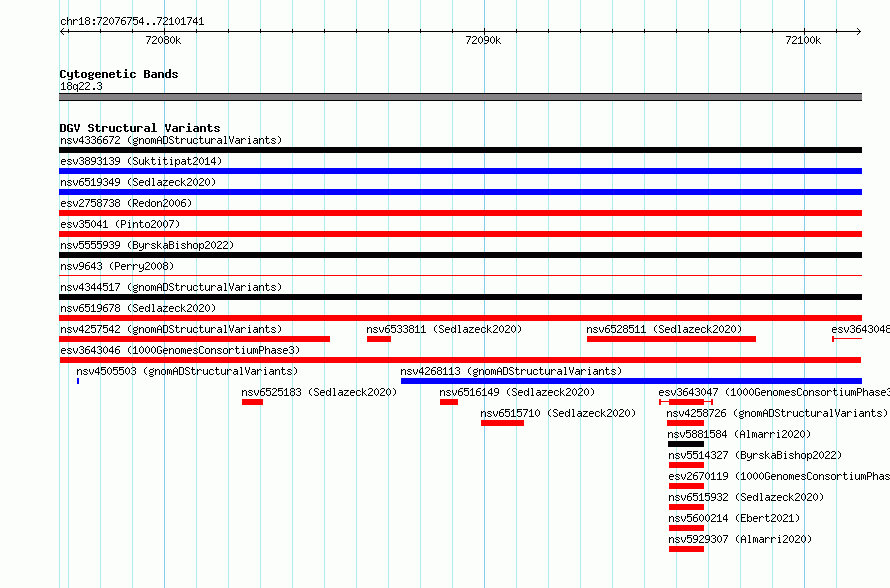Open nsv6525183 (Sedlazeck2020) label
The image size is (890, 588).
319,392
